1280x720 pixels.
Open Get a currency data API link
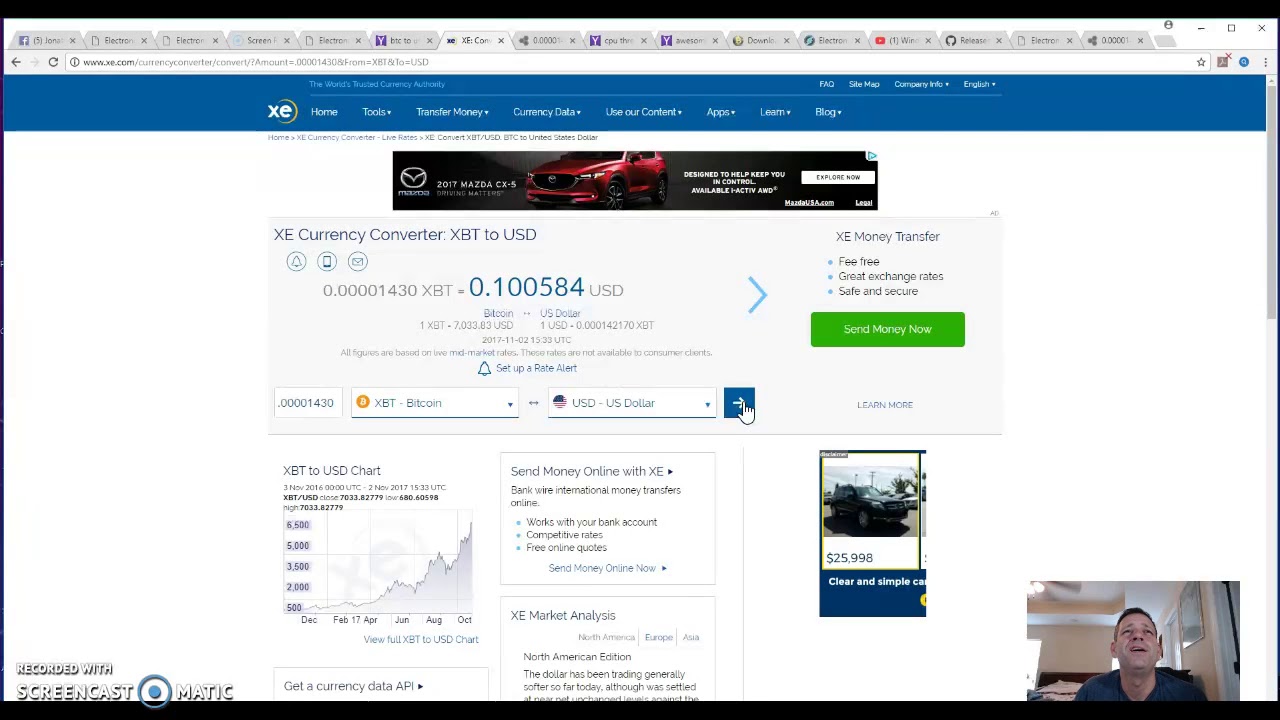coord(353,686)
